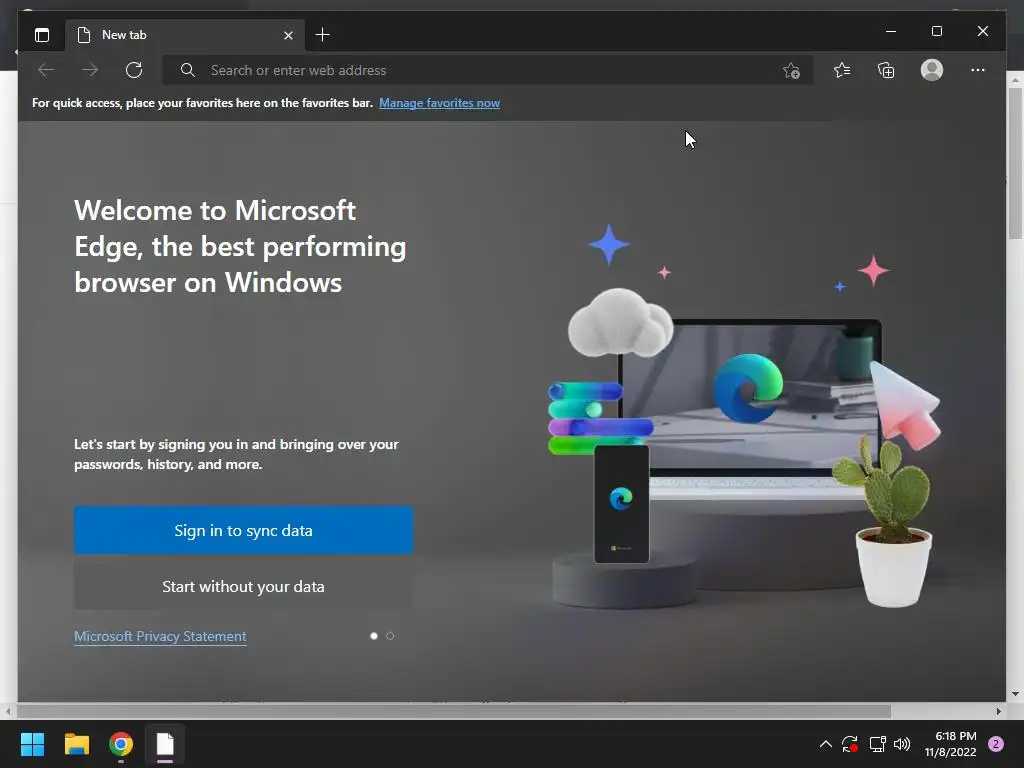Click the sync status tray icon

pos(850,744)
